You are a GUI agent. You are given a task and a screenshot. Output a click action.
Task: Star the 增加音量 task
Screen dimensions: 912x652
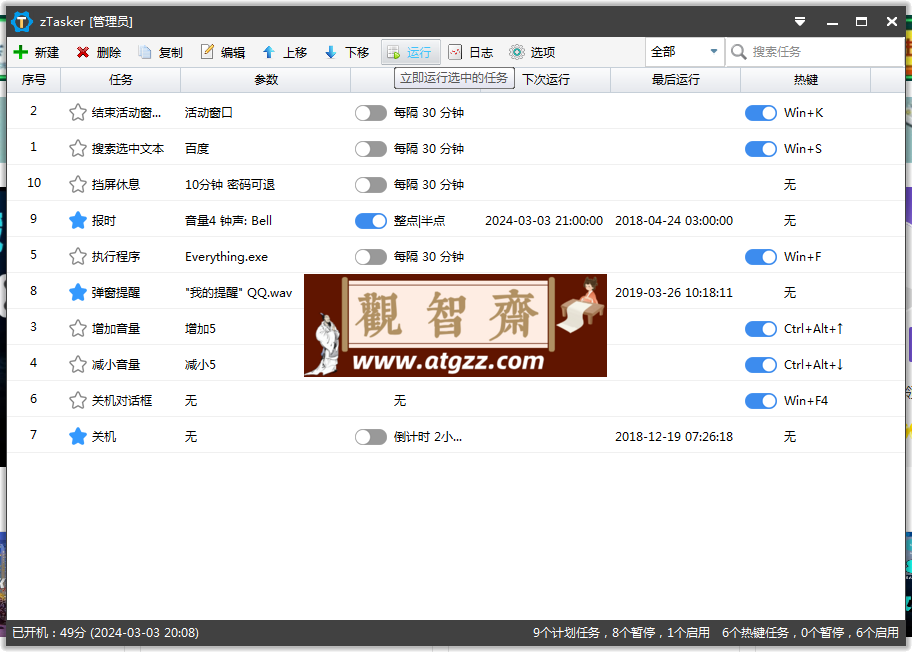(x=77, y=329)
